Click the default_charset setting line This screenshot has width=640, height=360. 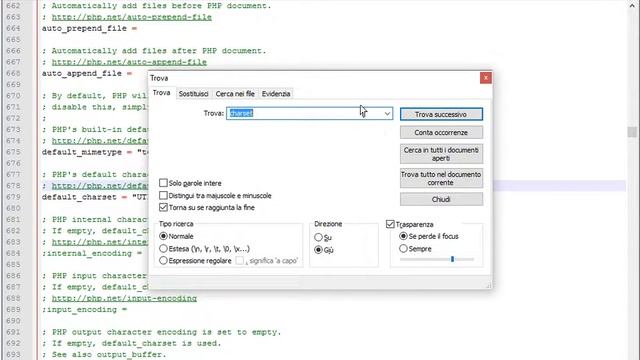pos(94,197)
